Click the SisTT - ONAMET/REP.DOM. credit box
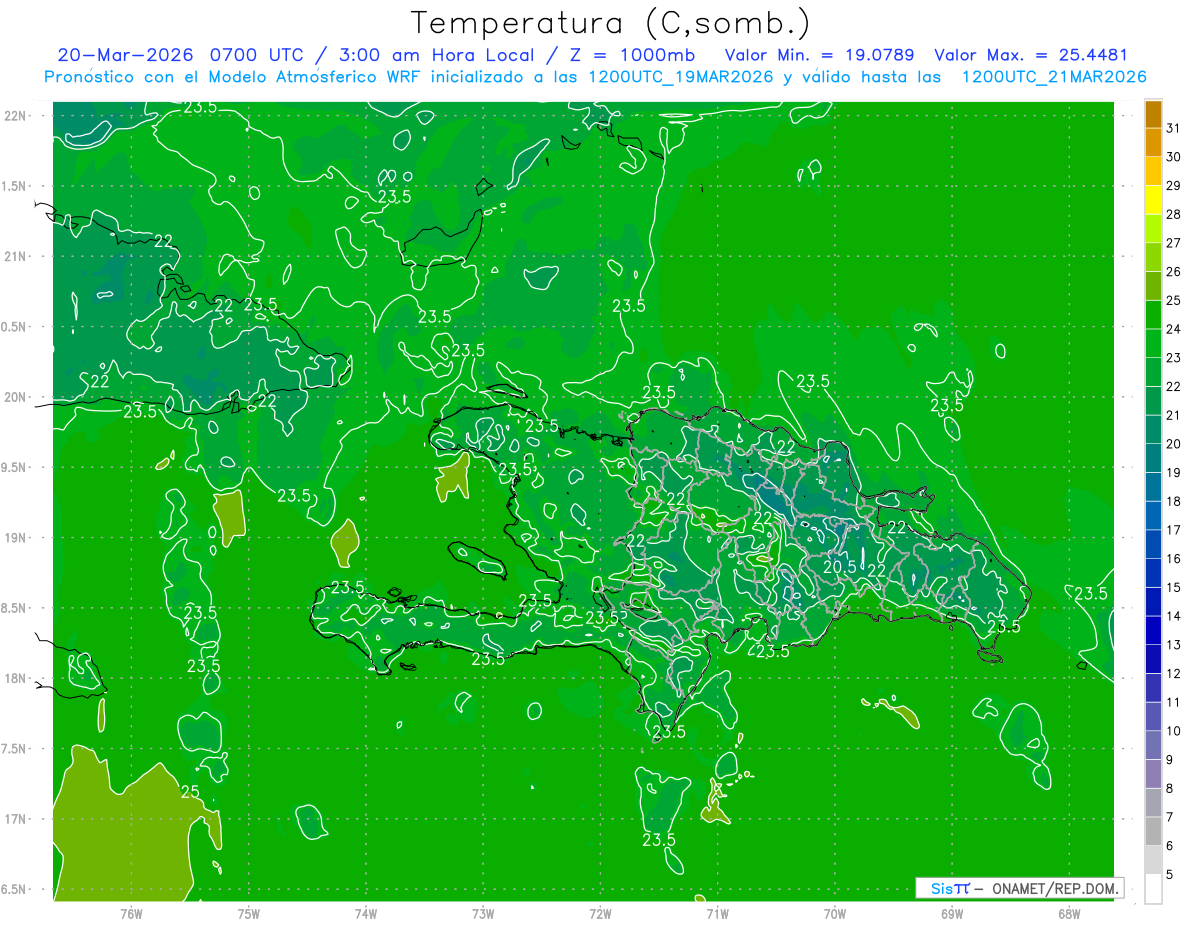Viewport: 1200px width, 927px height. pyautogui.click(x=1019, y=888)
